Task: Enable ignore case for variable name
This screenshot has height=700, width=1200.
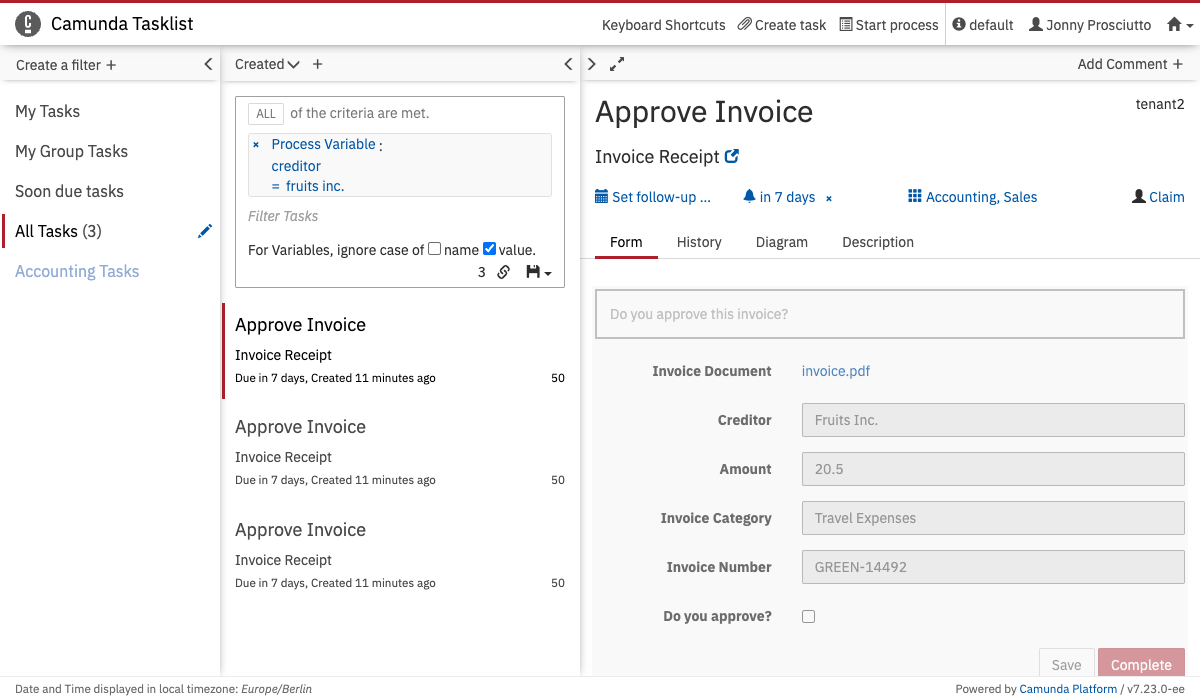Action: coord(434,249)
